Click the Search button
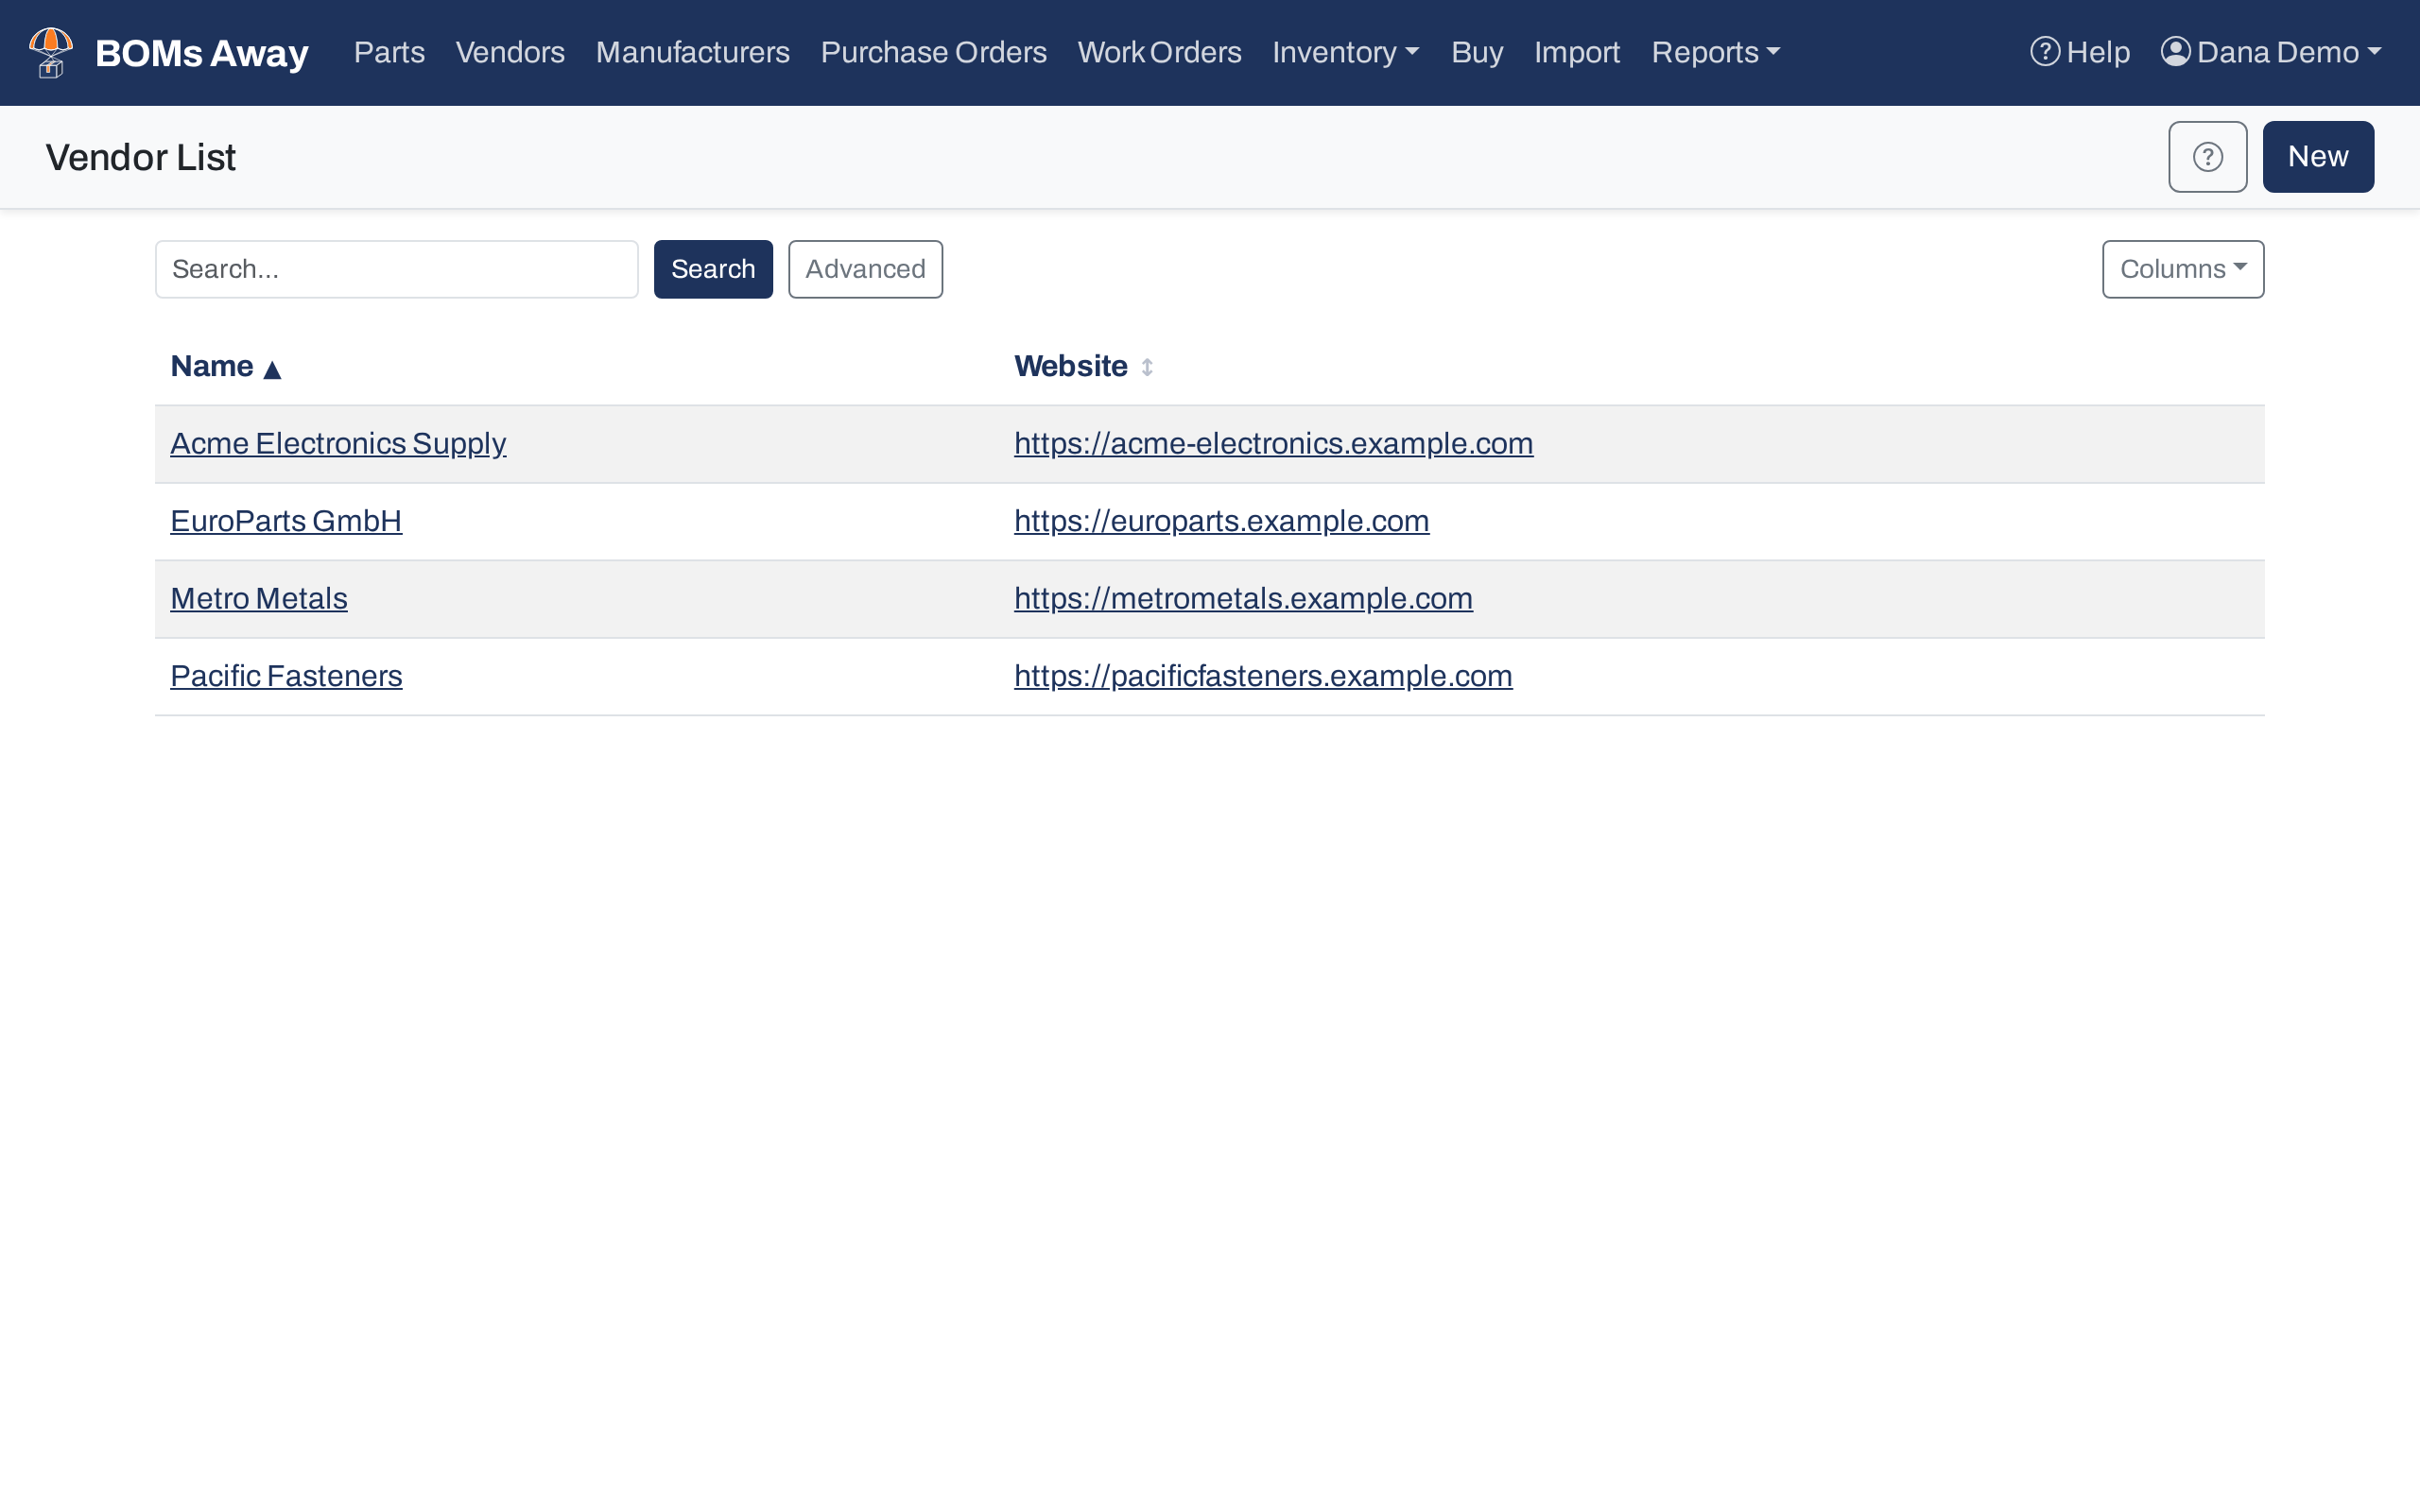The height and width of the screenshot is (1512, 2420). click(x=713, y=269)
